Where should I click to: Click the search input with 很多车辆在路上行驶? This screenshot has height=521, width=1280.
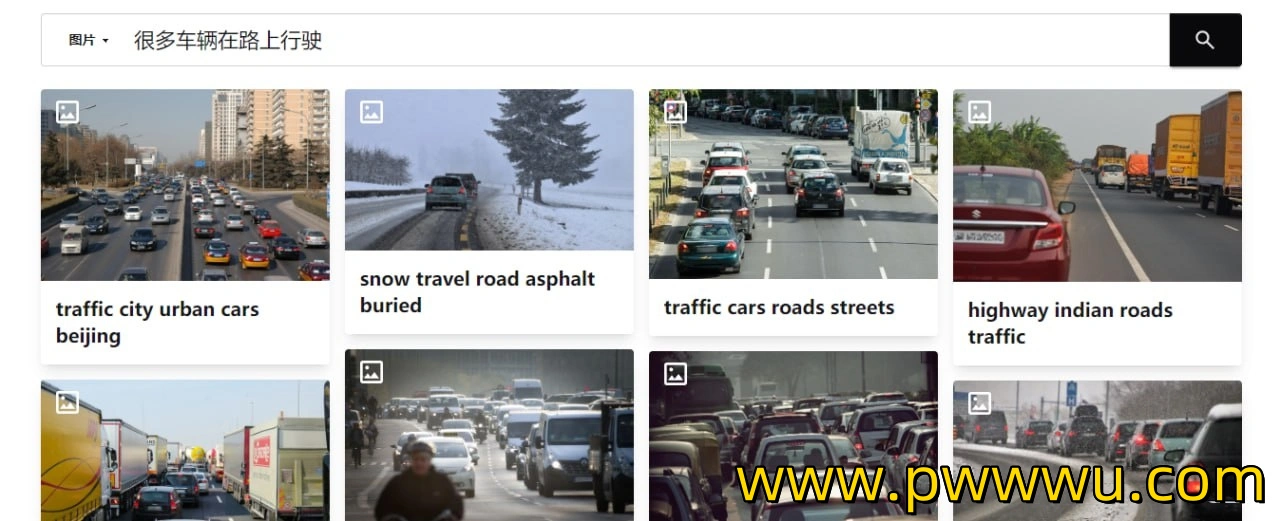(645, 41)
